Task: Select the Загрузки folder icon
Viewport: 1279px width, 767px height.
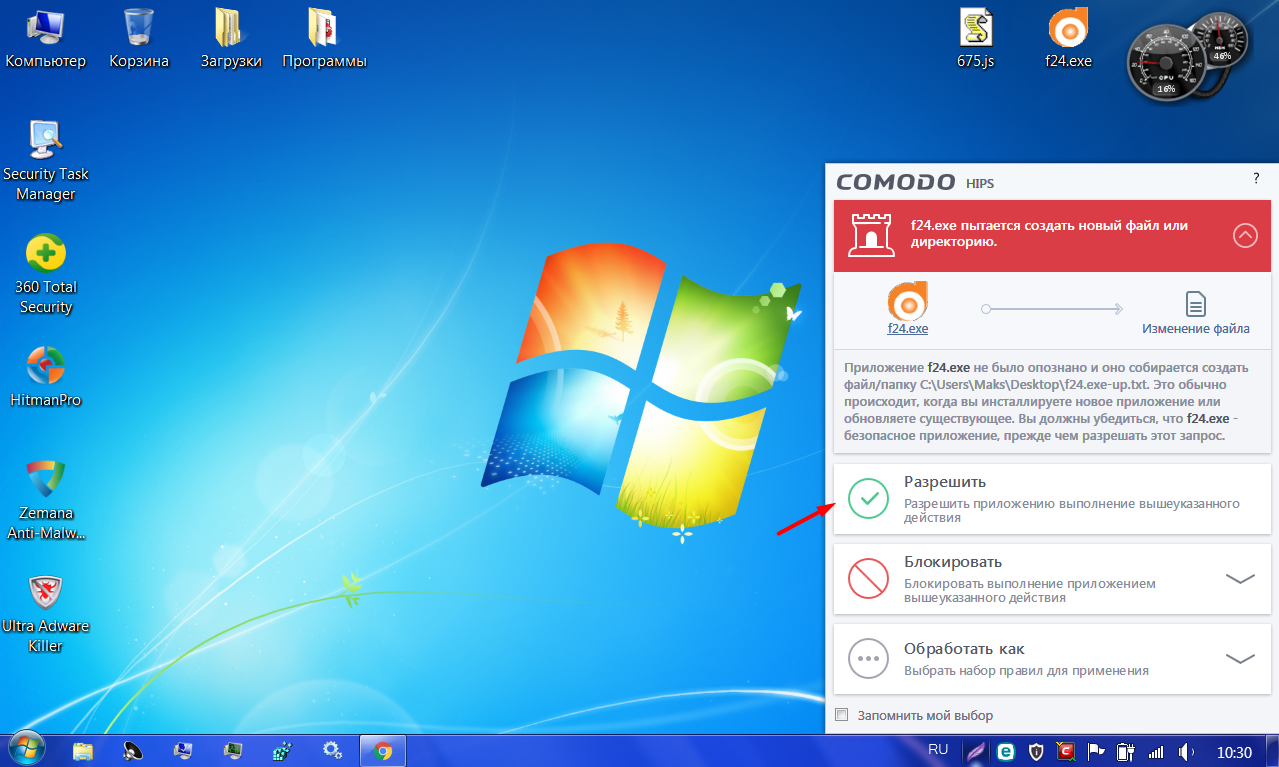Action: 231,38
